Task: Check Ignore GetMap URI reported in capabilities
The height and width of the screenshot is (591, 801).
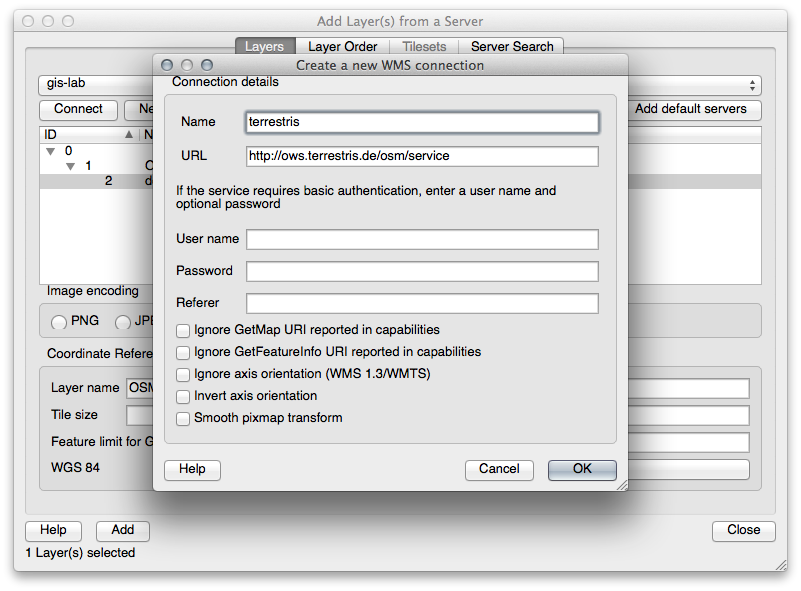Action: [x=183, y=330]
